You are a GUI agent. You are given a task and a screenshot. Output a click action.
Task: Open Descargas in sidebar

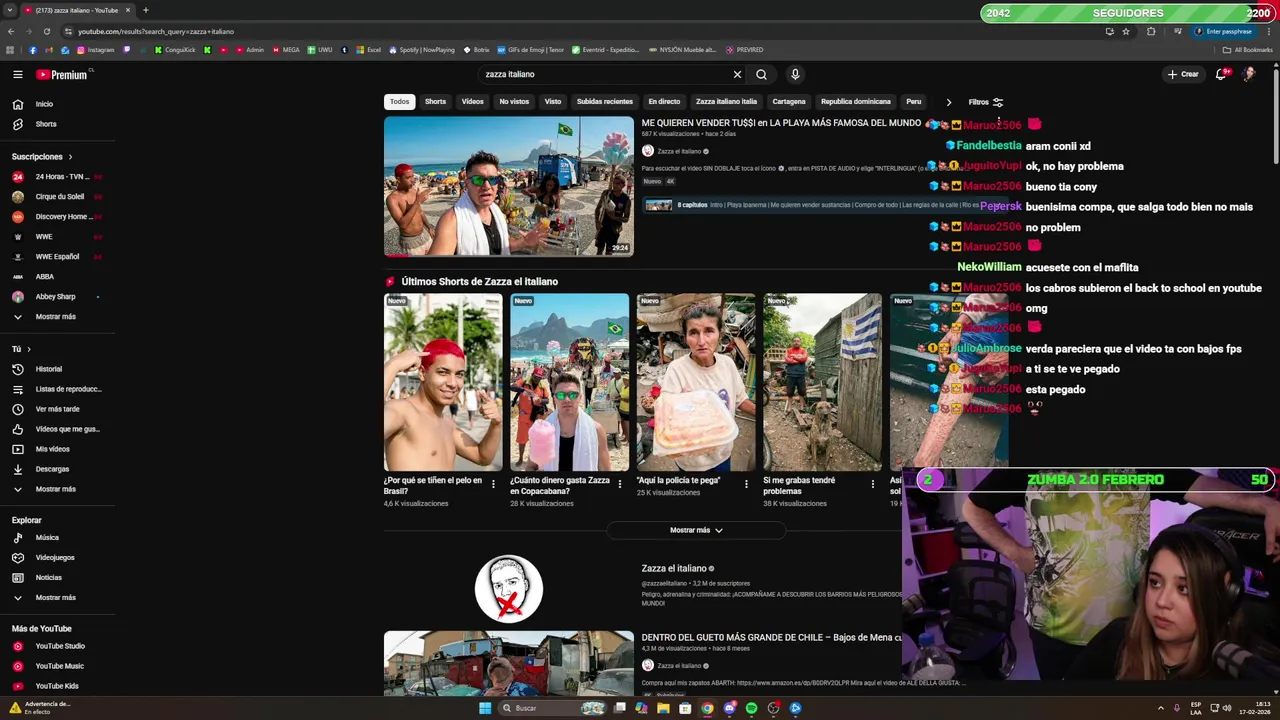pos(58,469)
